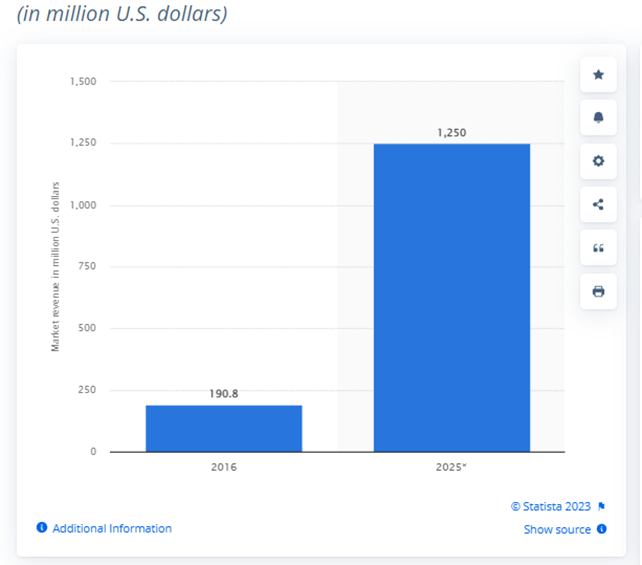Click the flag icon beside Statista 2023

pyautogui.click(x=601, y=506)
